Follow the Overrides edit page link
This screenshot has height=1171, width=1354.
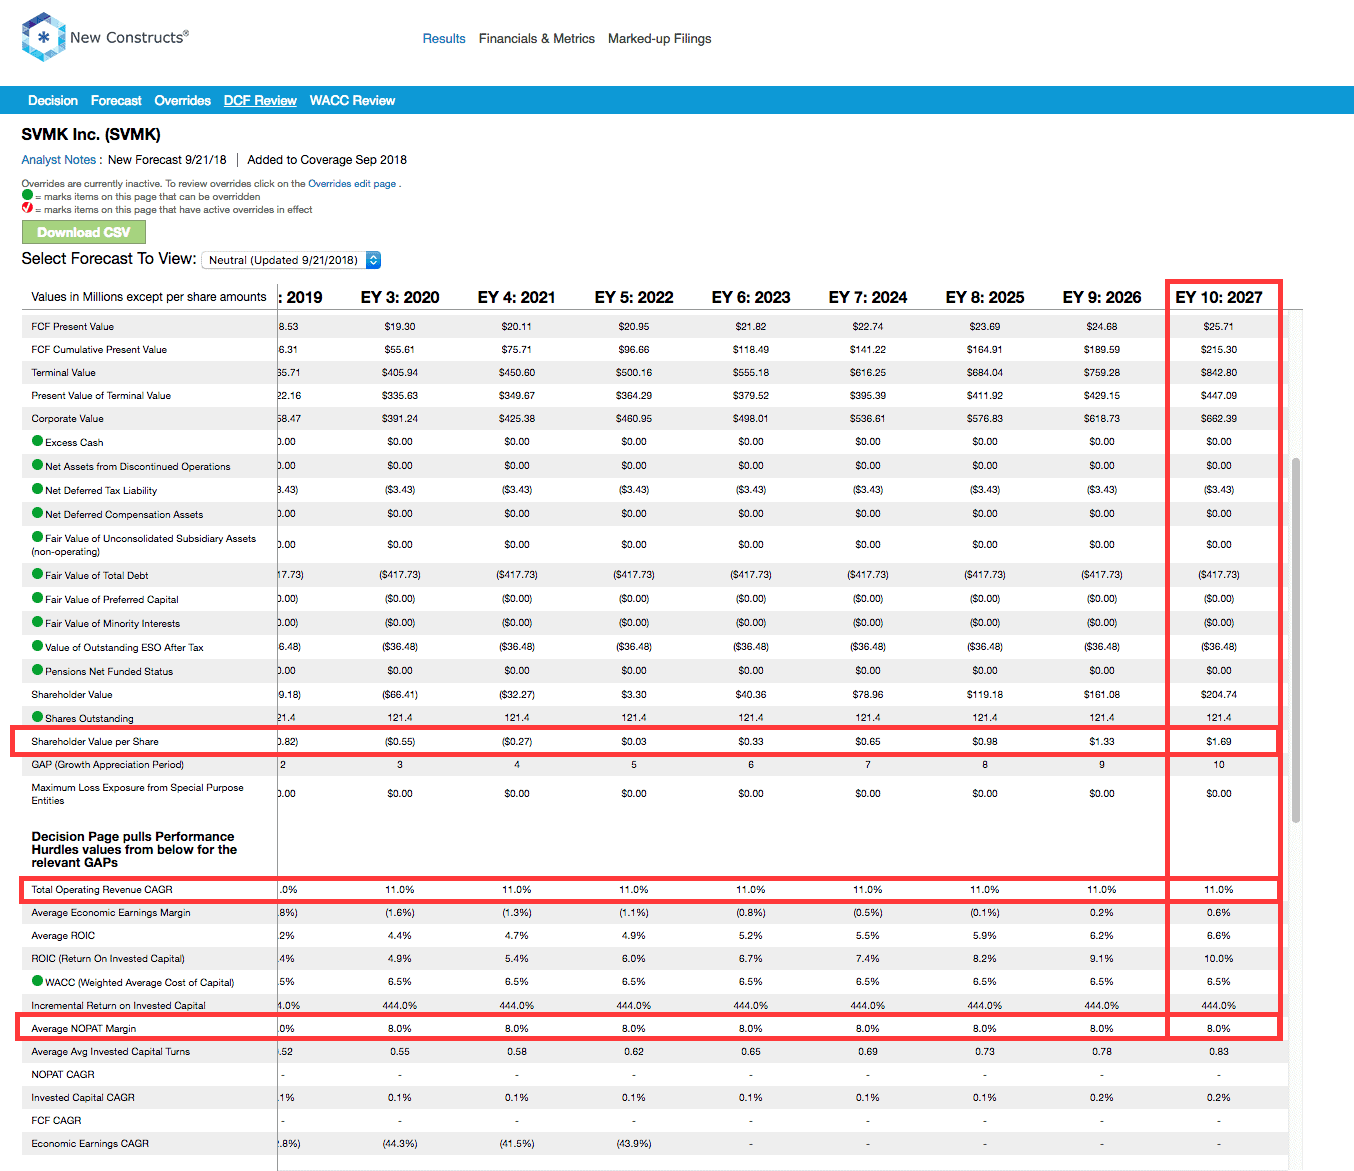coord(352,184)
